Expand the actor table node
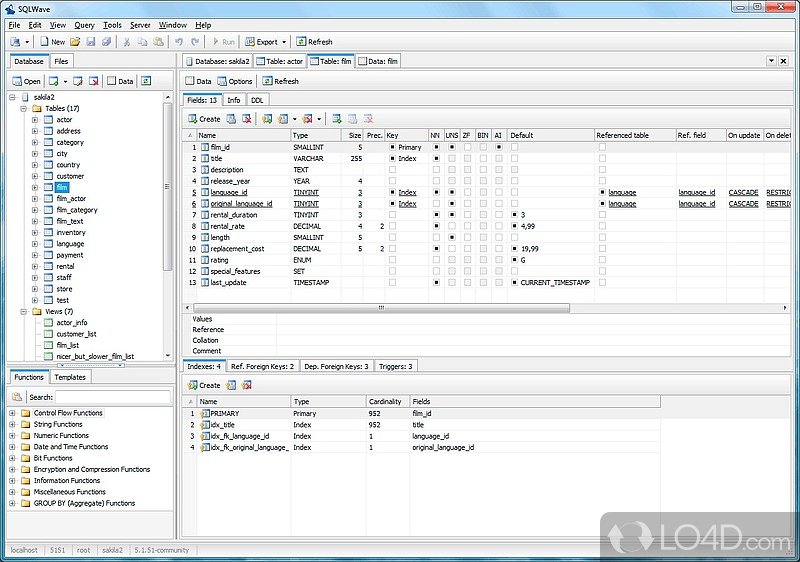The image size is (800, 562). click(x=35, y=119)
